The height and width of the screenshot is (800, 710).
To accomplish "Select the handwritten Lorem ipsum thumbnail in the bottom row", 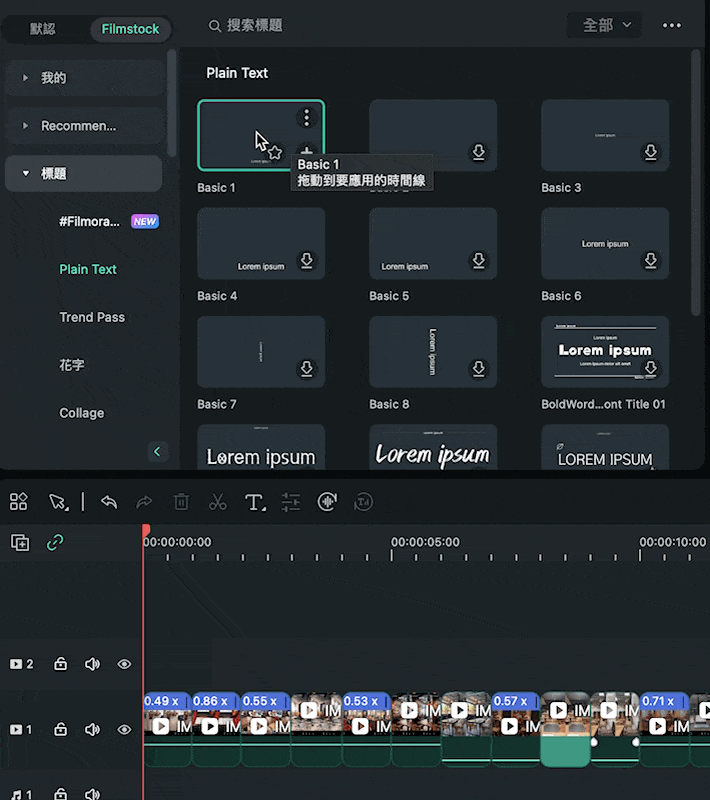I will tap(433, 447).
